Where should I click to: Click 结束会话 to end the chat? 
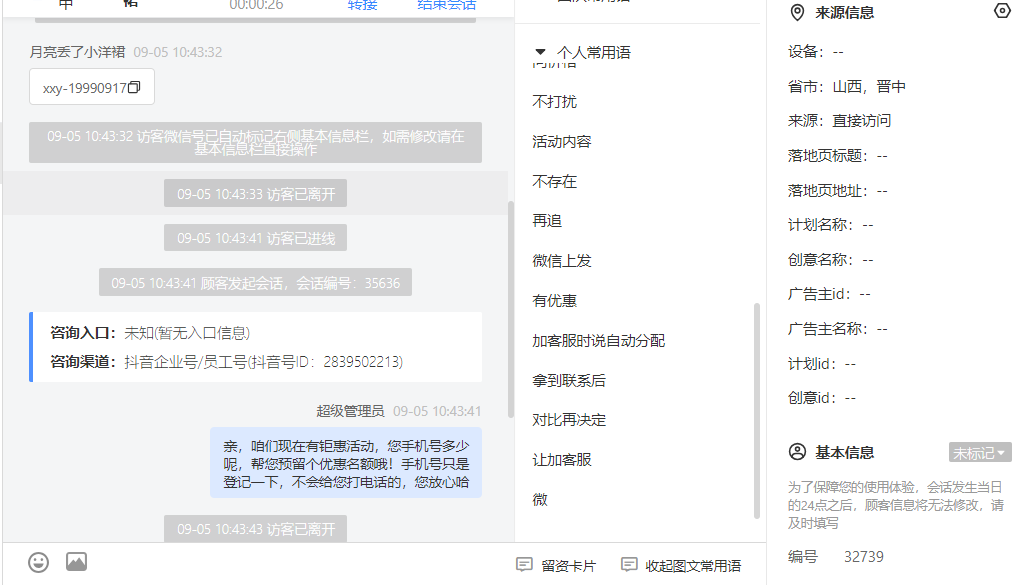(x=447, y=5)
